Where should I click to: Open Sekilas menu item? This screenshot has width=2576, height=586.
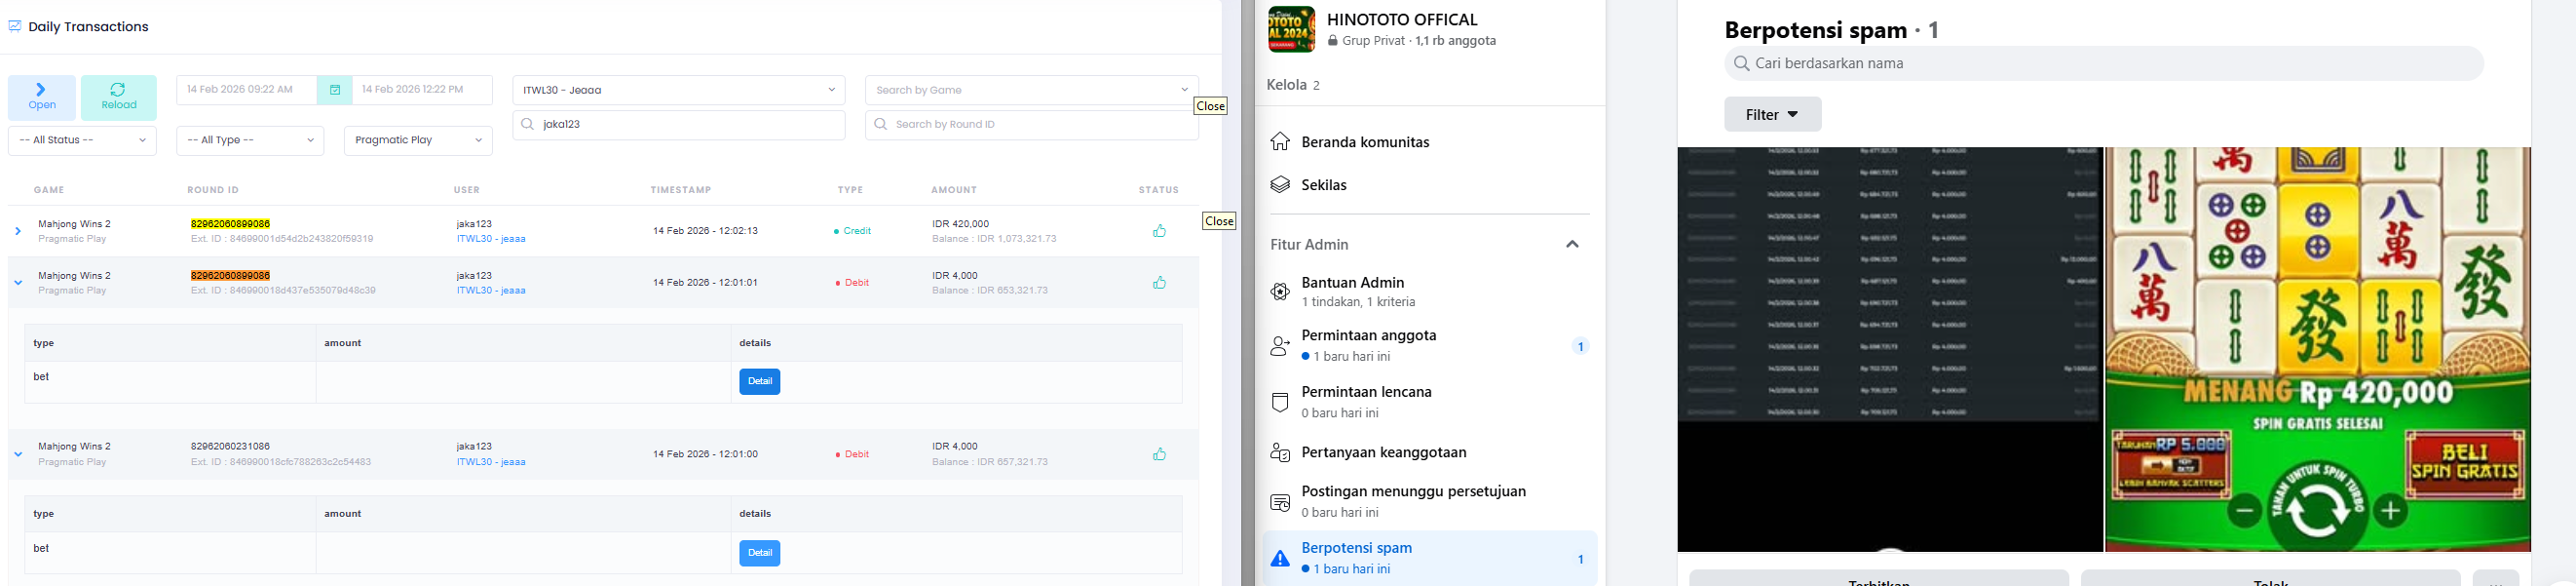[1430, 185]
